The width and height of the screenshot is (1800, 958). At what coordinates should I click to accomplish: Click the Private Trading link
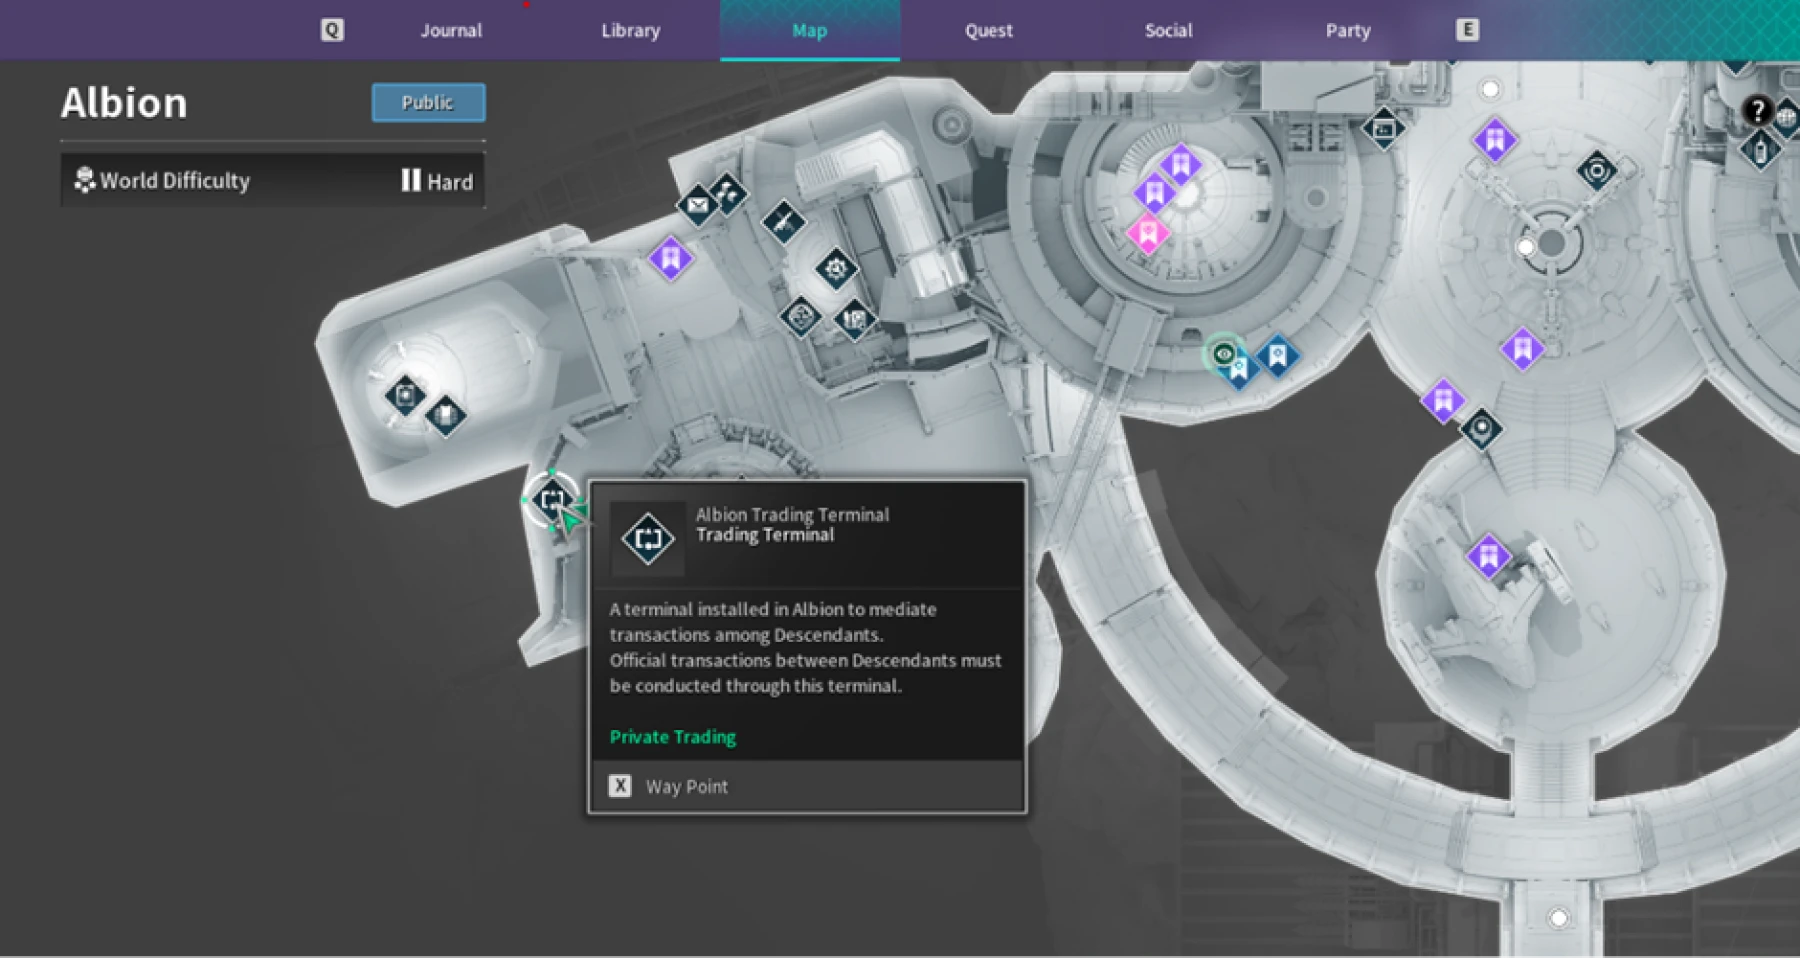click(672, 737)
